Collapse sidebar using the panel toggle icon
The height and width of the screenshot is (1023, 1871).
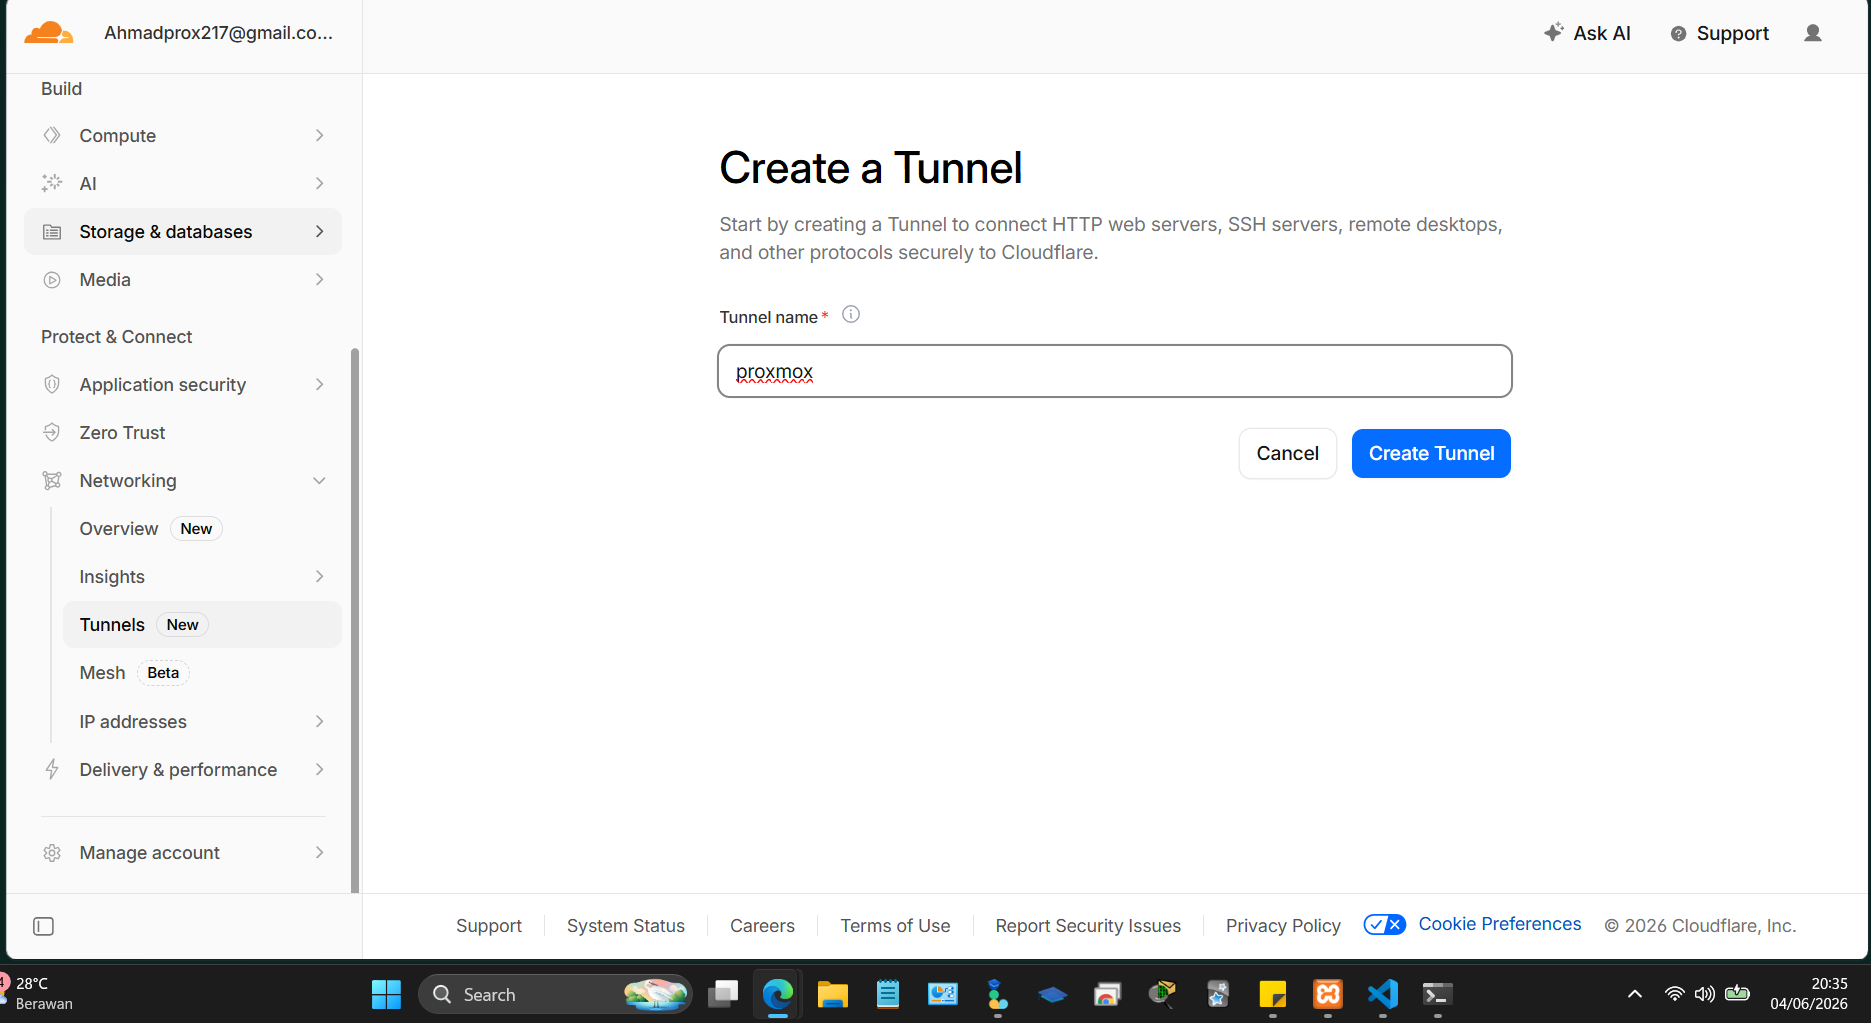pyautogui.click(x=44, y=926)
